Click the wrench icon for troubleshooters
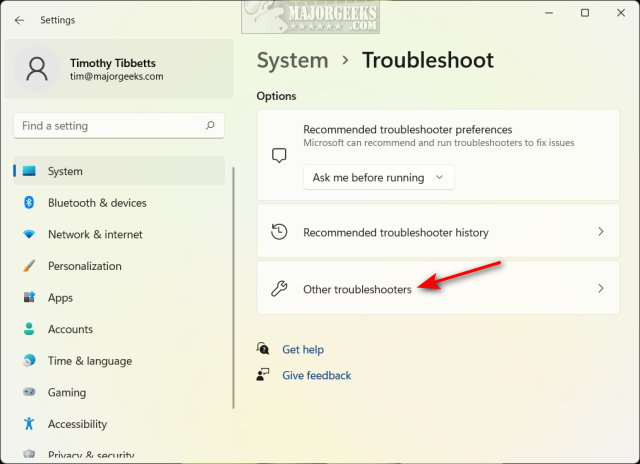 tap(279, 289)
